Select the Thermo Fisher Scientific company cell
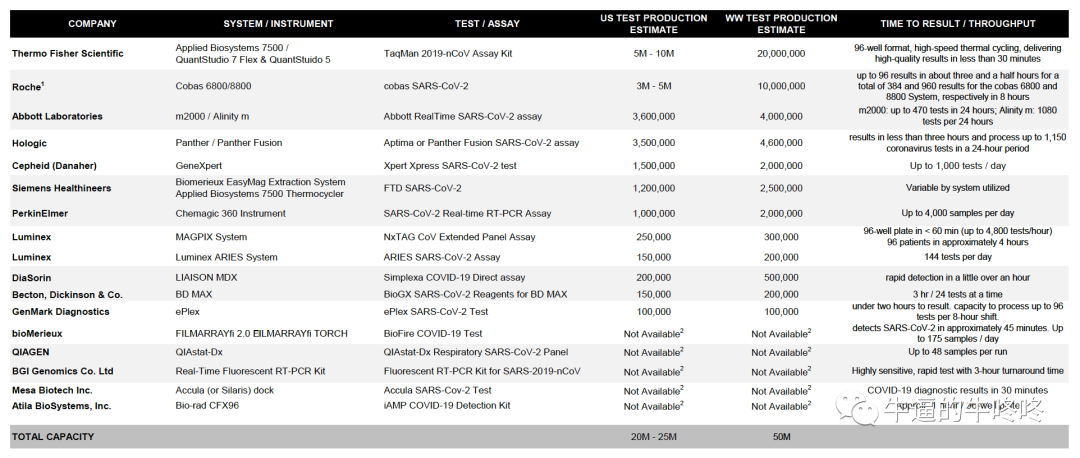Screen dimensions: 1080x458 (68, 53)
